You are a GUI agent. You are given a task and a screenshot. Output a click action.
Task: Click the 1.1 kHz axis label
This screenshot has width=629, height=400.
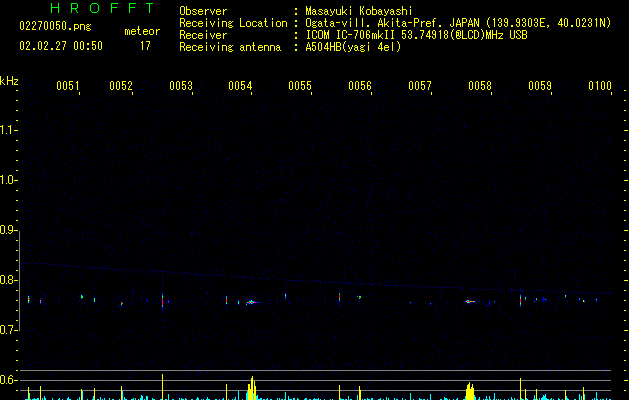8,130
